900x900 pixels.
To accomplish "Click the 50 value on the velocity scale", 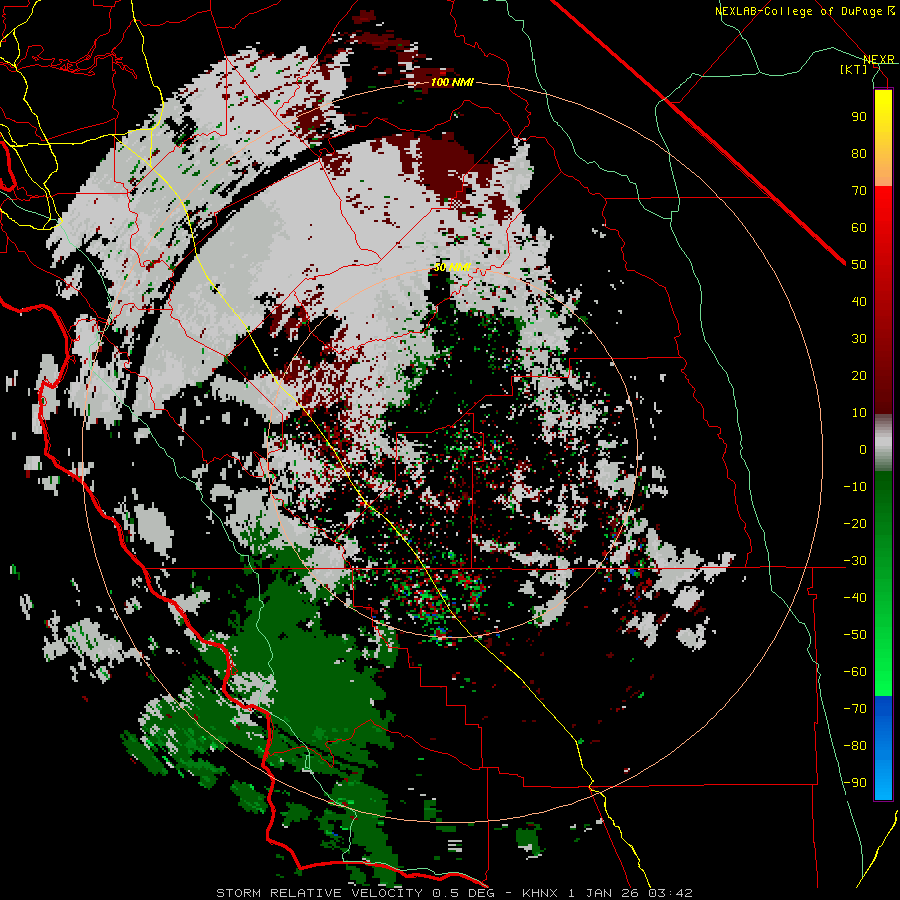I will click(x=859, y=265).
